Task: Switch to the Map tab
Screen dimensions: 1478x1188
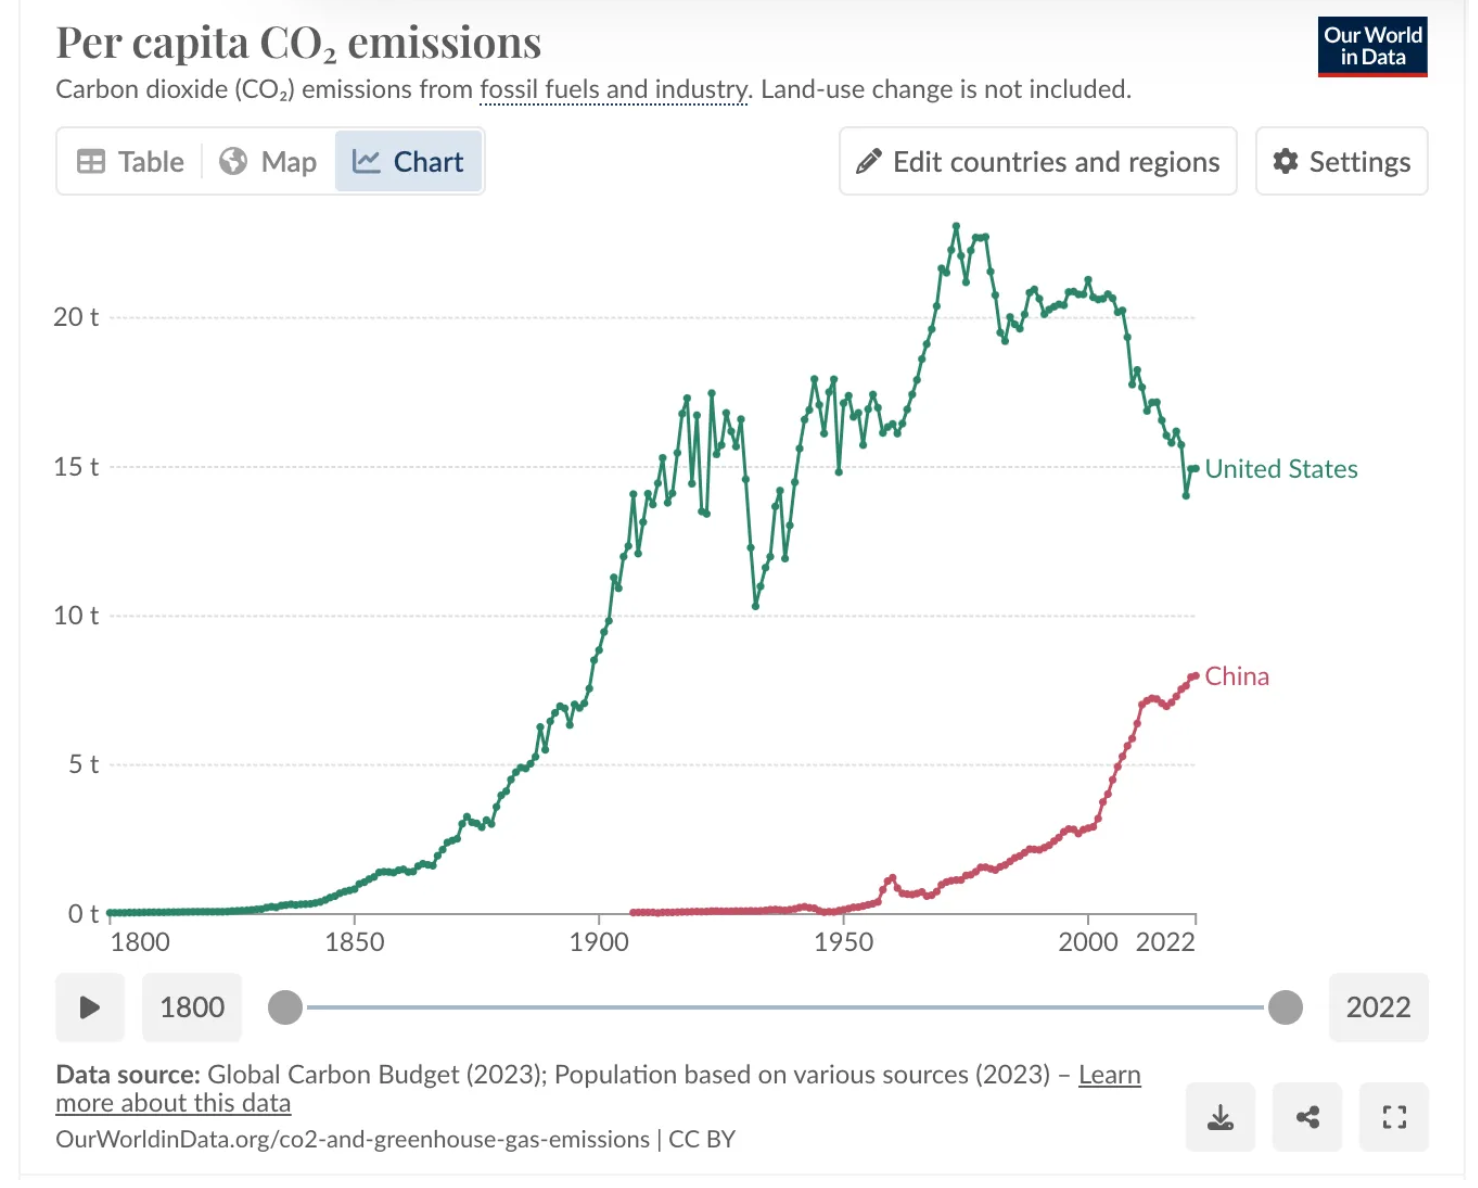Action: [x=268, y=162]
